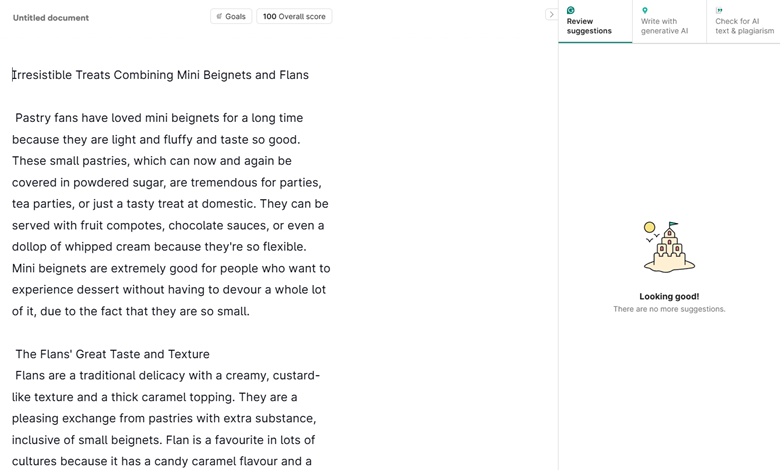Open the Goals settings button
This screenshot has width=780, height=470.
click(231, 16)
